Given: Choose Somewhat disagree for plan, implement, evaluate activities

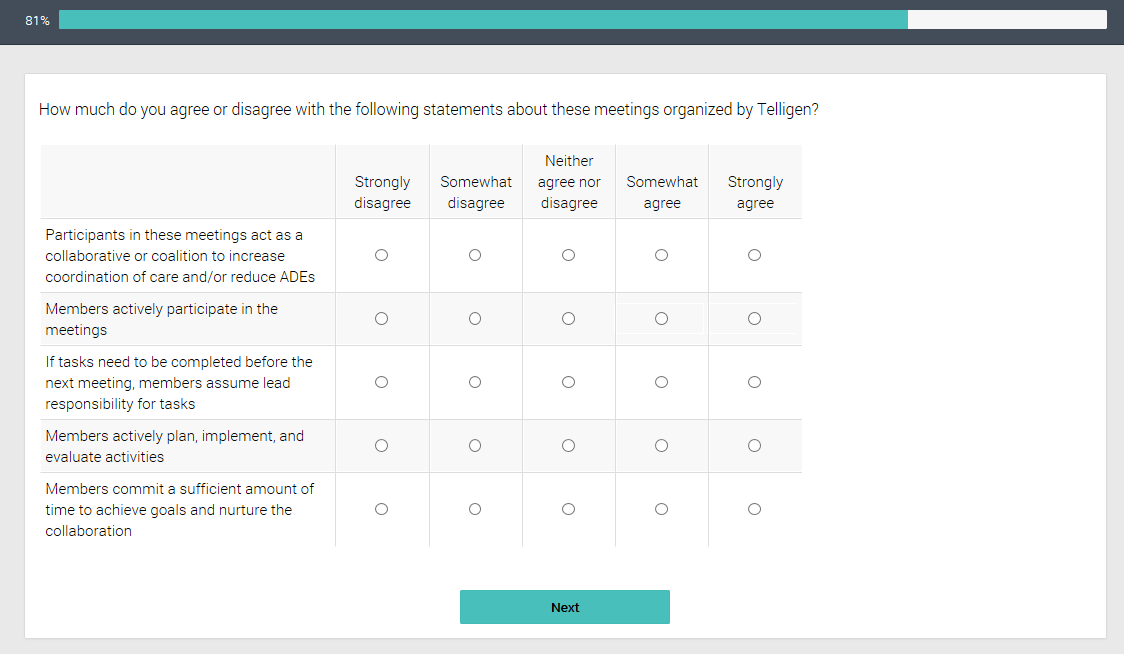Looking at the screenshot, I should click(475, 446).
